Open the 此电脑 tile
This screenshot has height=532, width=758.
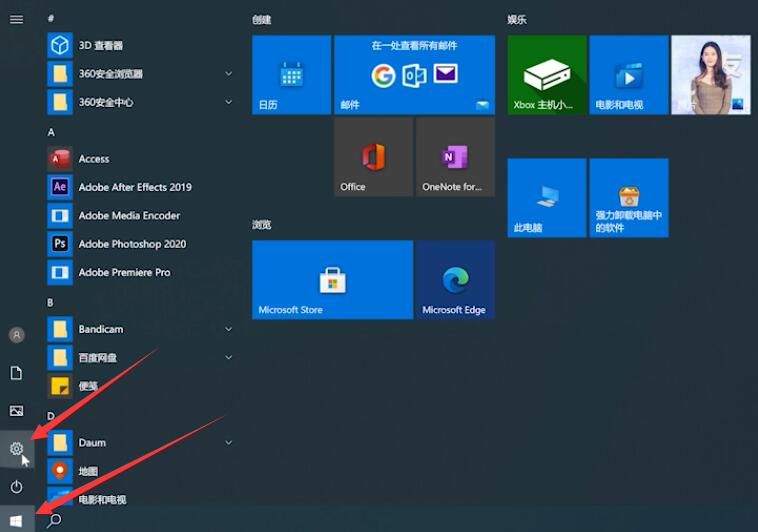(x=547, y=197)
